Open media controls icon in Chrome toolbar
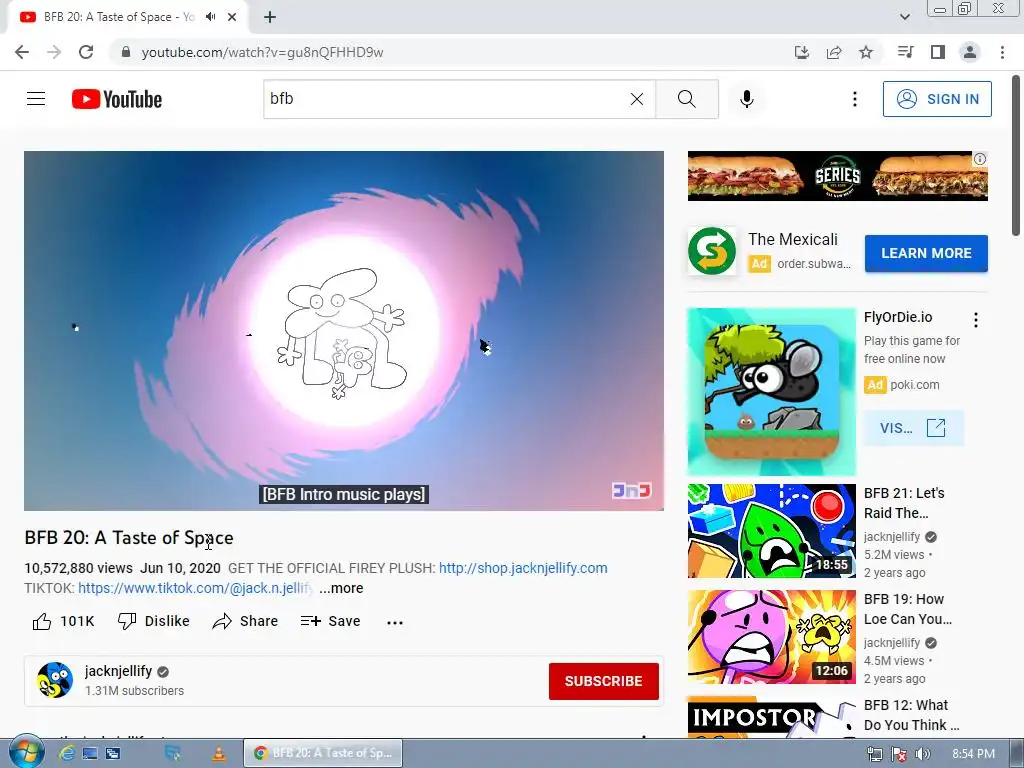Image resolution: width=1024 pixels, height=768 pixels. click(x=905, y=52)
